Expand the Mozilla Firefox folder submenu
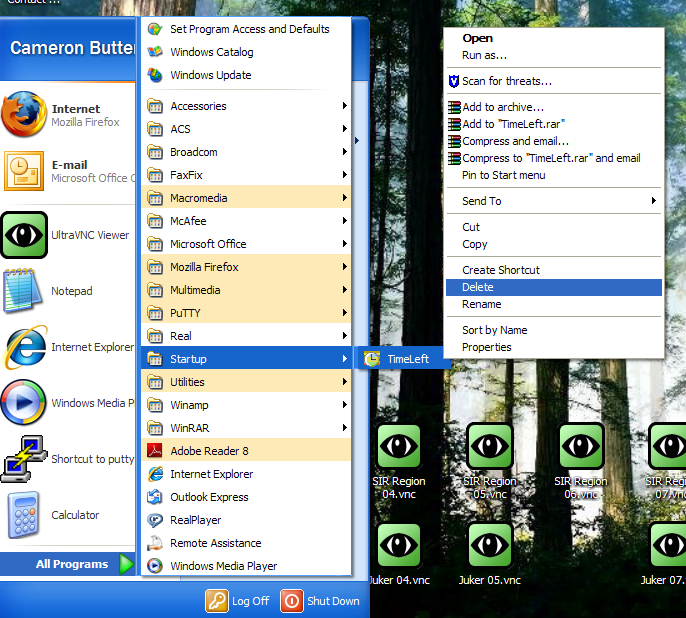The width and height of the screenshot is (686, 618). click(246, 267)
